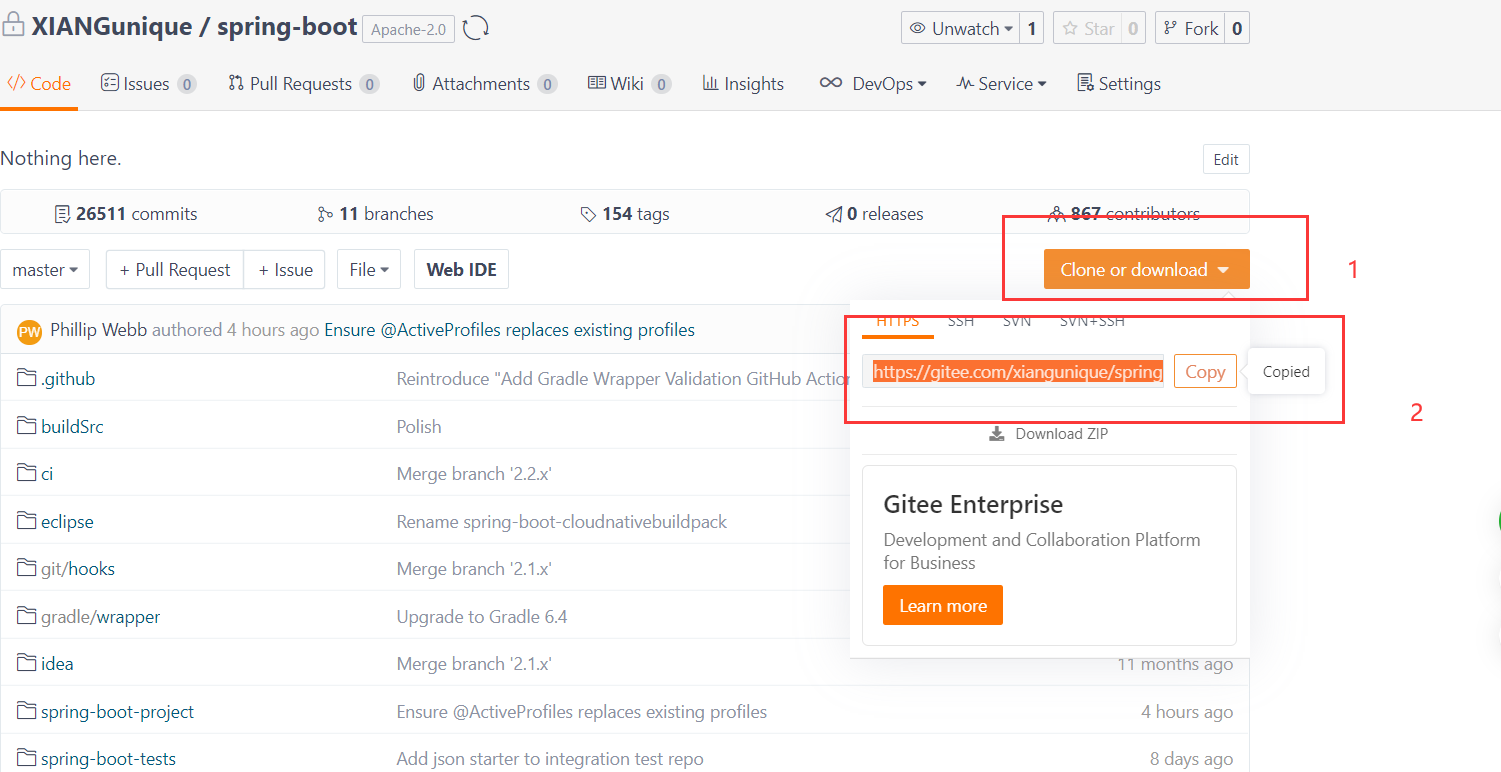View the Insights tab

(743, 84)
